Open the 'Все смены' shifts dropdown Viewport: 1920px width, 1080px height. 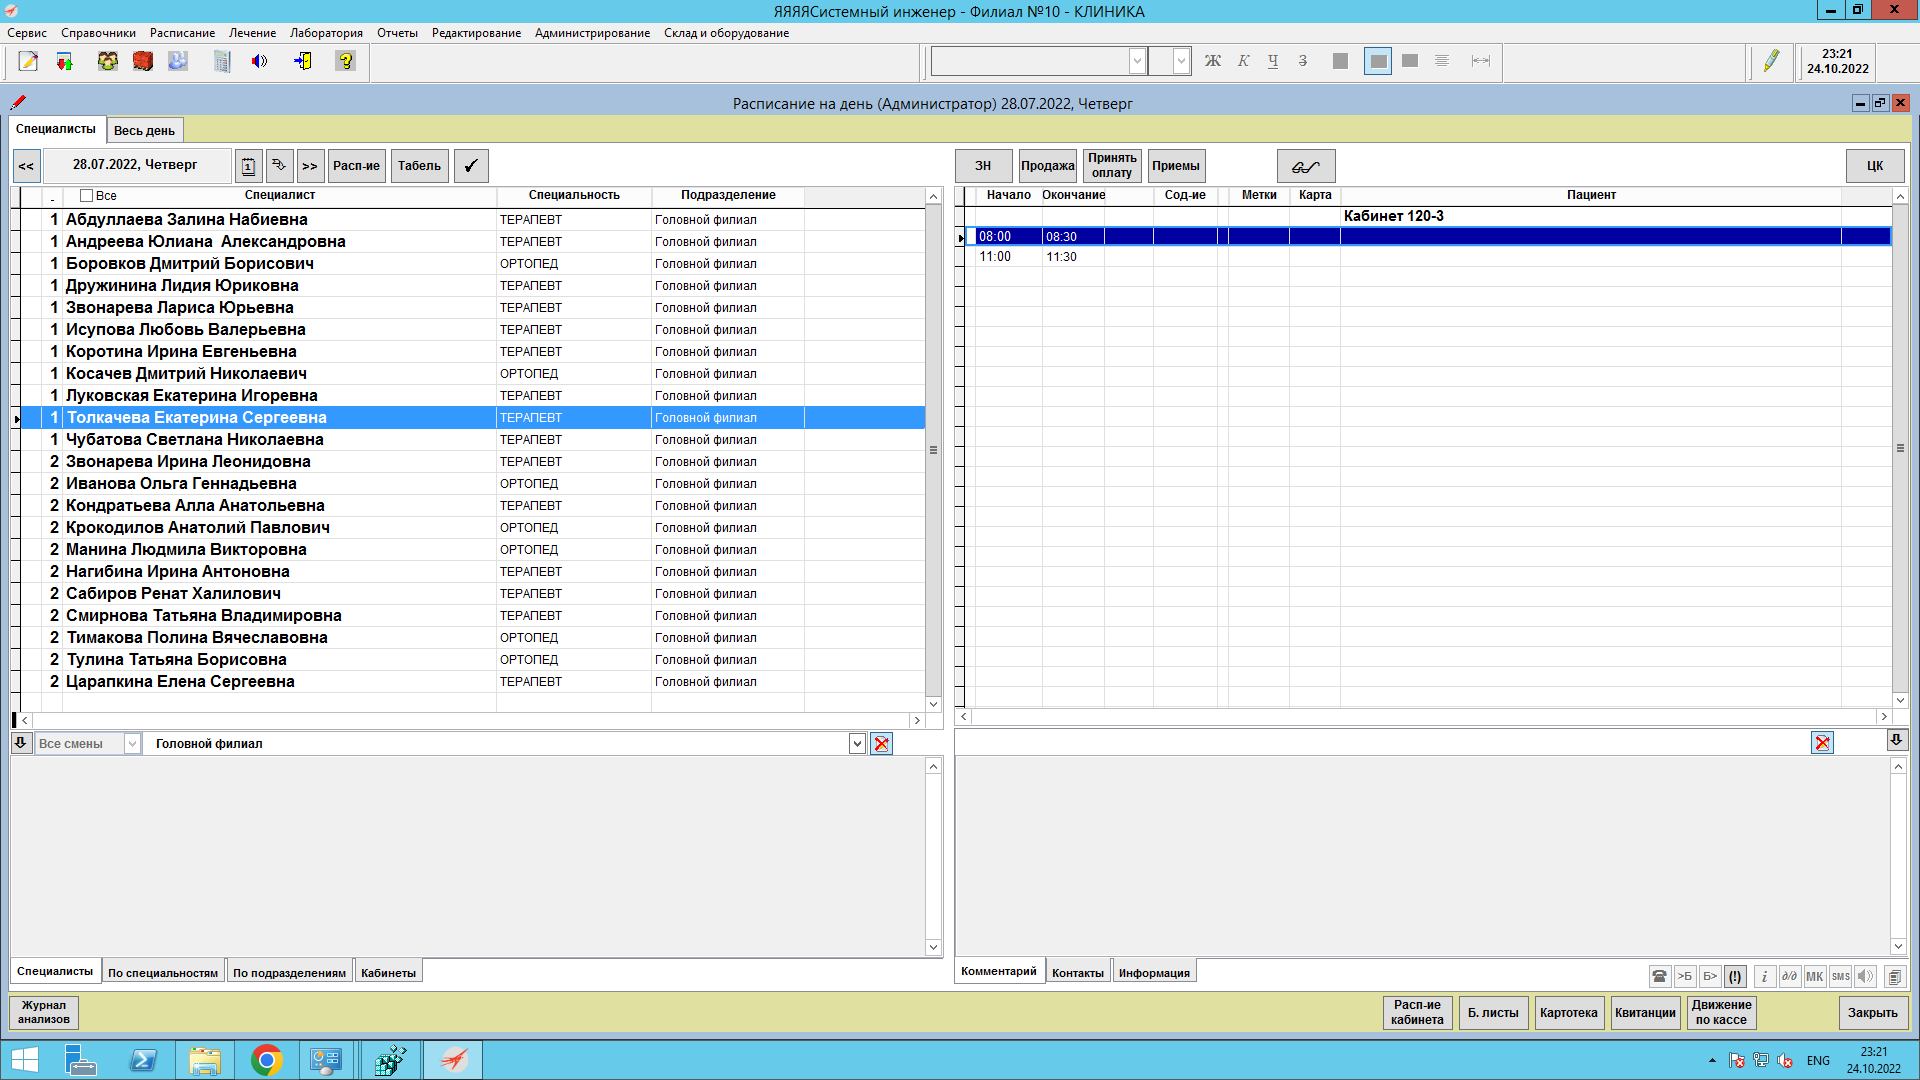(132, 744)
